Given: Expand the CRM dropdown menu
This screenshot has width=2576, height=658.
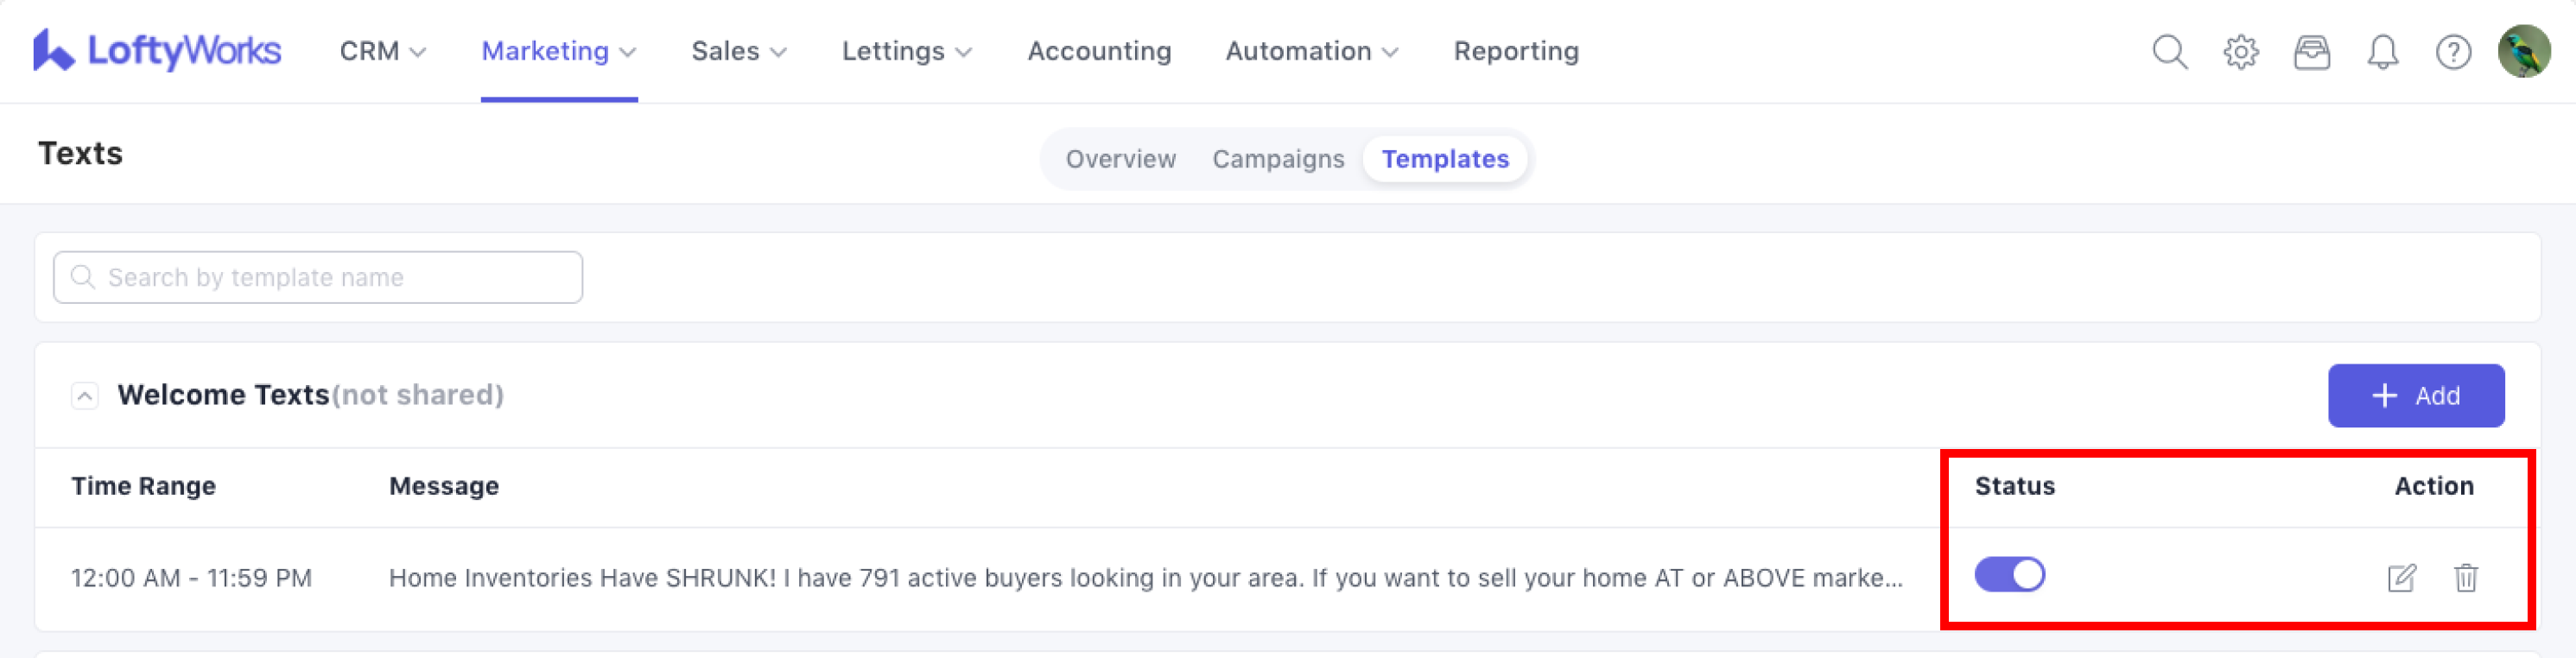Looking at the screenshot, I should tap(382, 51).
